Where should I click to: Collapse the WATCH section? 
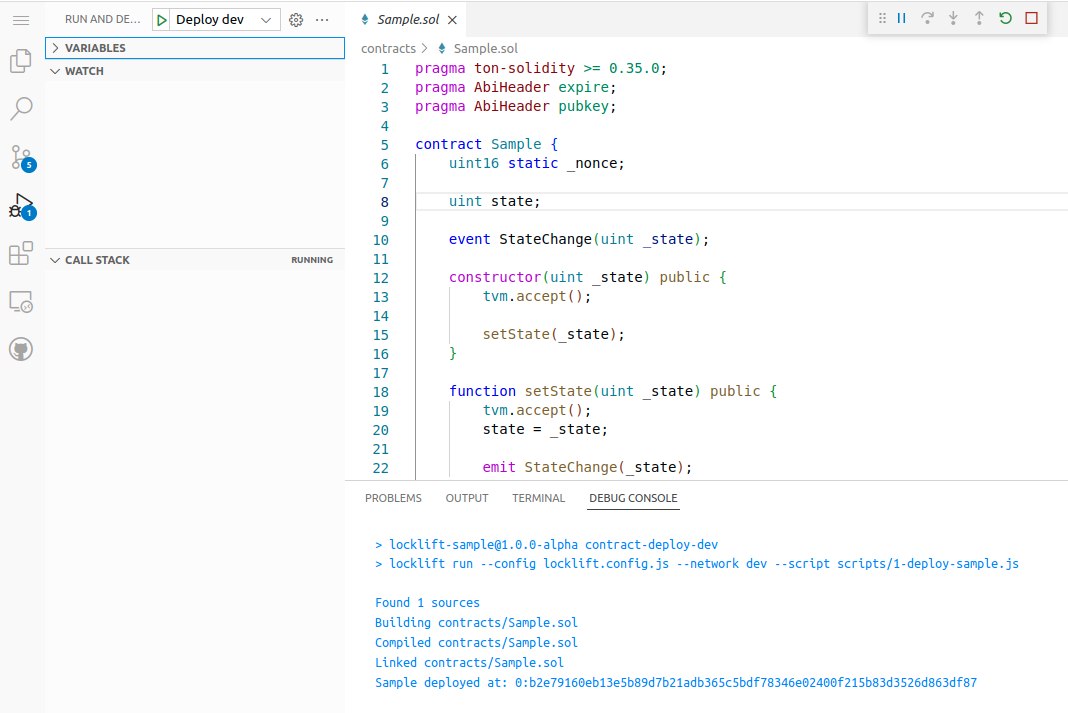tap(84, 71)
